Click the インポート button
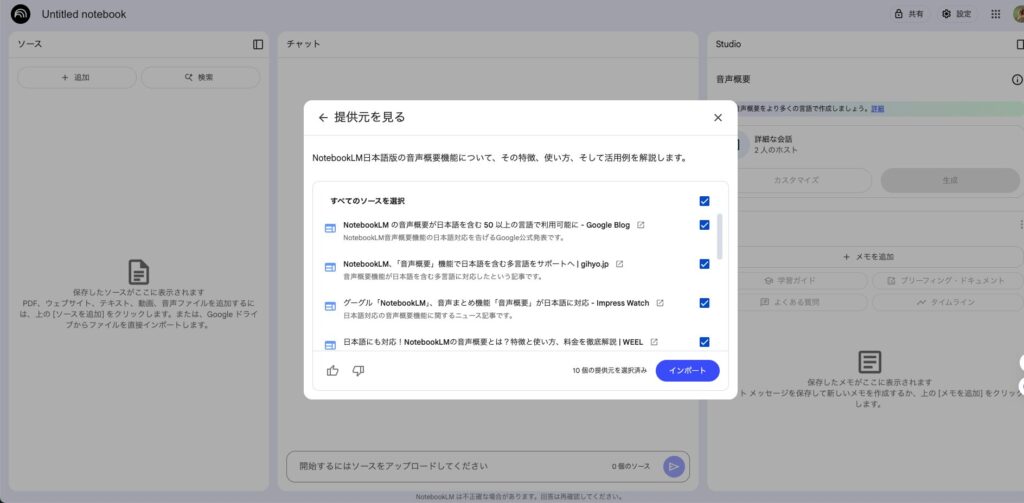 [688, 371]
